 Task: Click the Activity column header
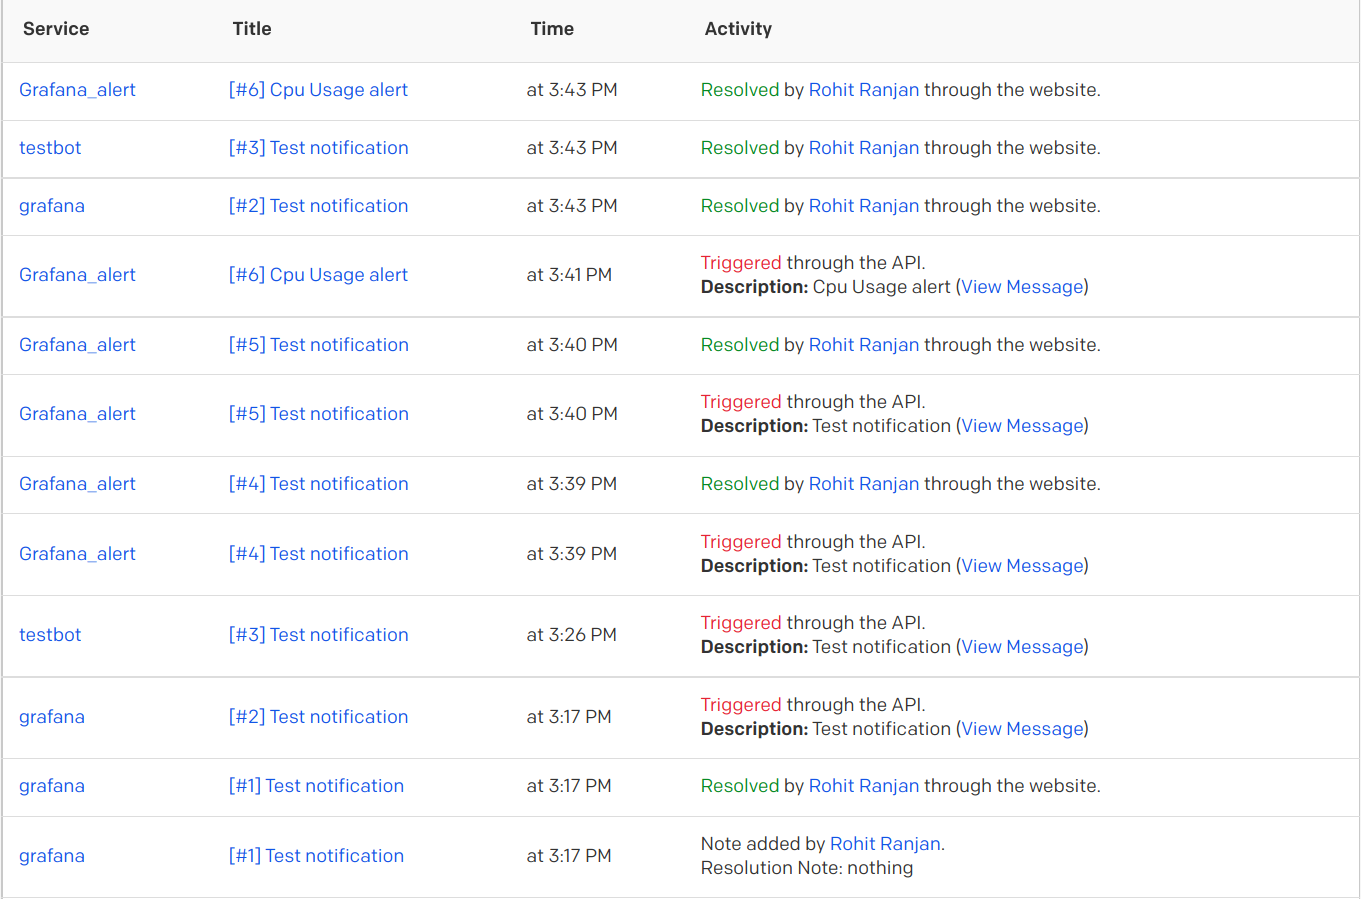pos(738,29)
